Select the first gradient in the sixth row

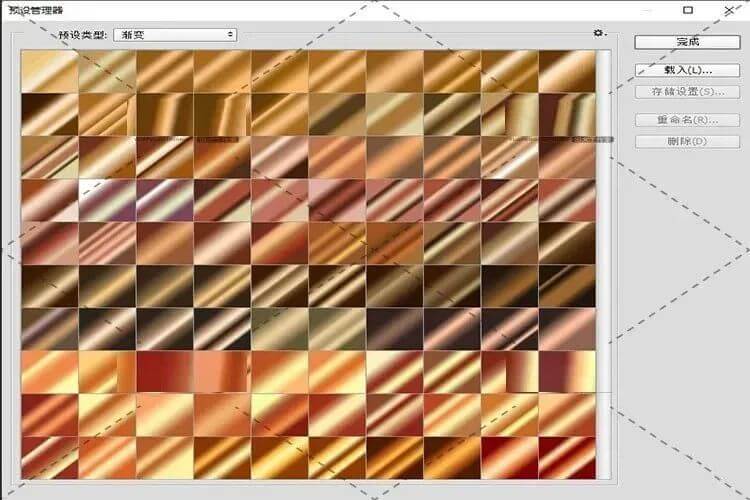pyautogui.click(x=48, y=286)
